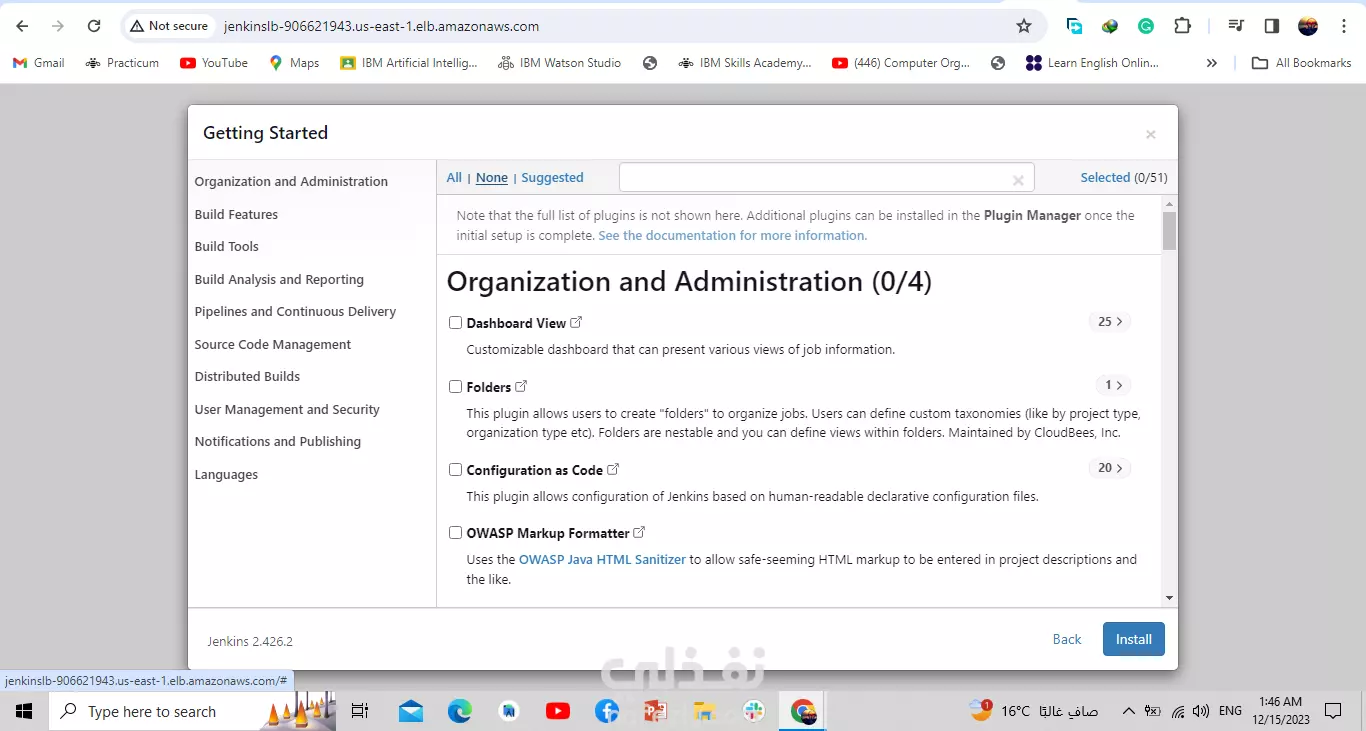Open the User Management and Security section
Screen dimensions: 1366x731
pyautogui.click(x=287, y=409)
